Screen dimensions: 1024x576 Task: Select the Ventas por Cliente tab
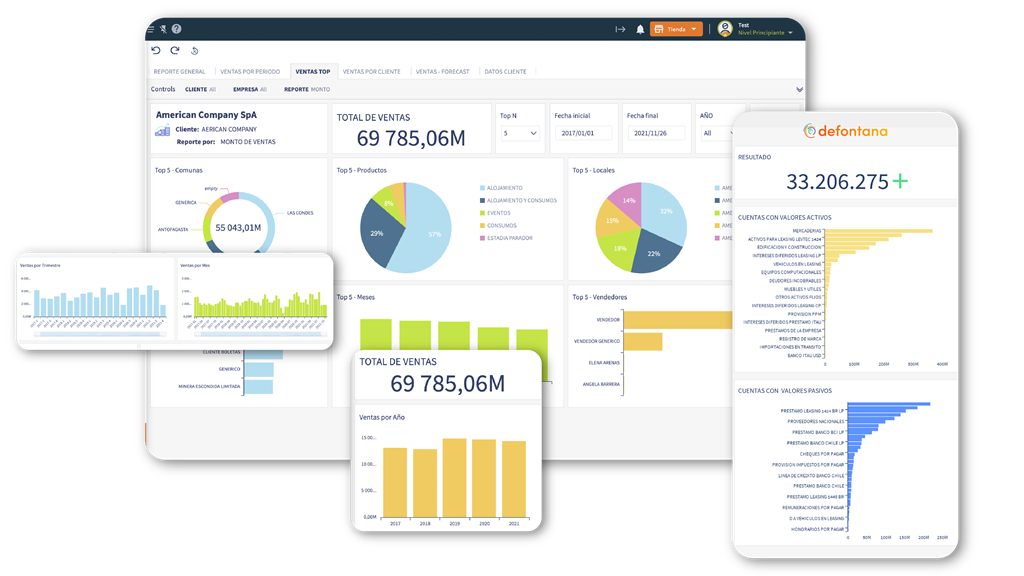(x=372, y=72)
